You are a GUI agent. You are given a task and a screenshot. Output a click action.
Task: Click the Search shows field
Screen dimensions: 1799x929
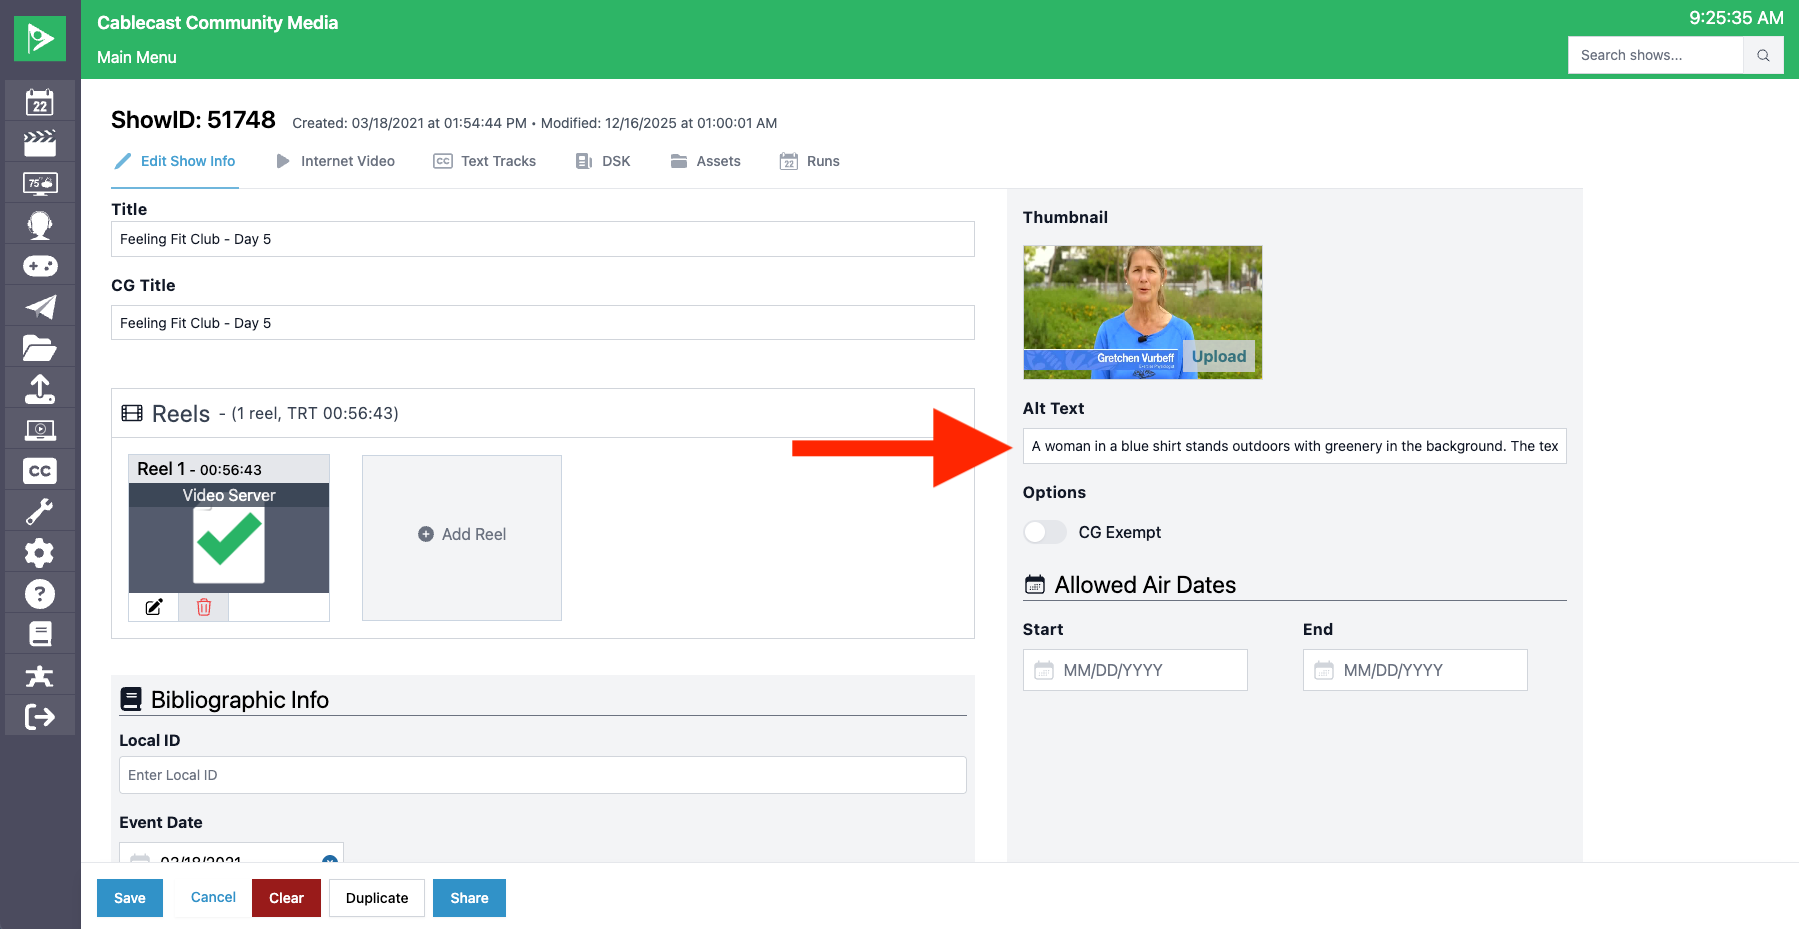tap(1655, 55)
